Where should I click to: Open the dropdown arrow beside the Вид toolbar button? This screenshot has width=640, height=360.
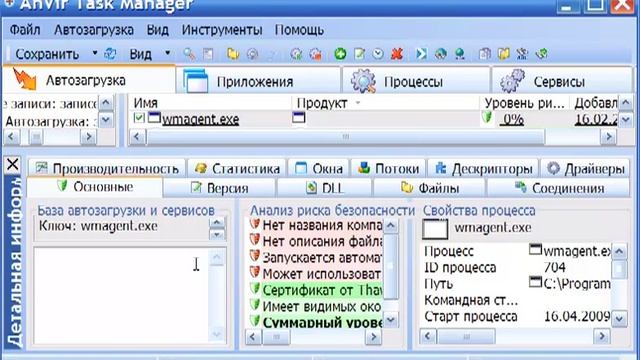(x=167, y=53)
